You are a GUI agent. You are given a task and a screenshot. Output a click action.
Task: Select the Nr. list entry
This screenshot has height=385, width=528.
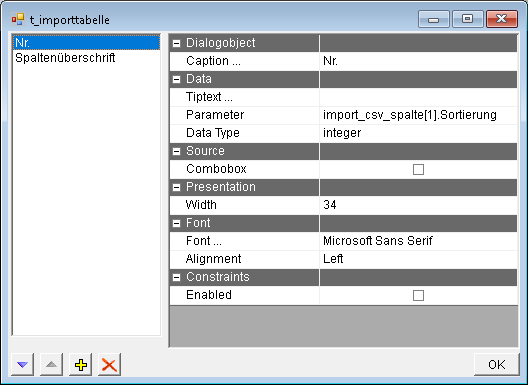point(86,42)
